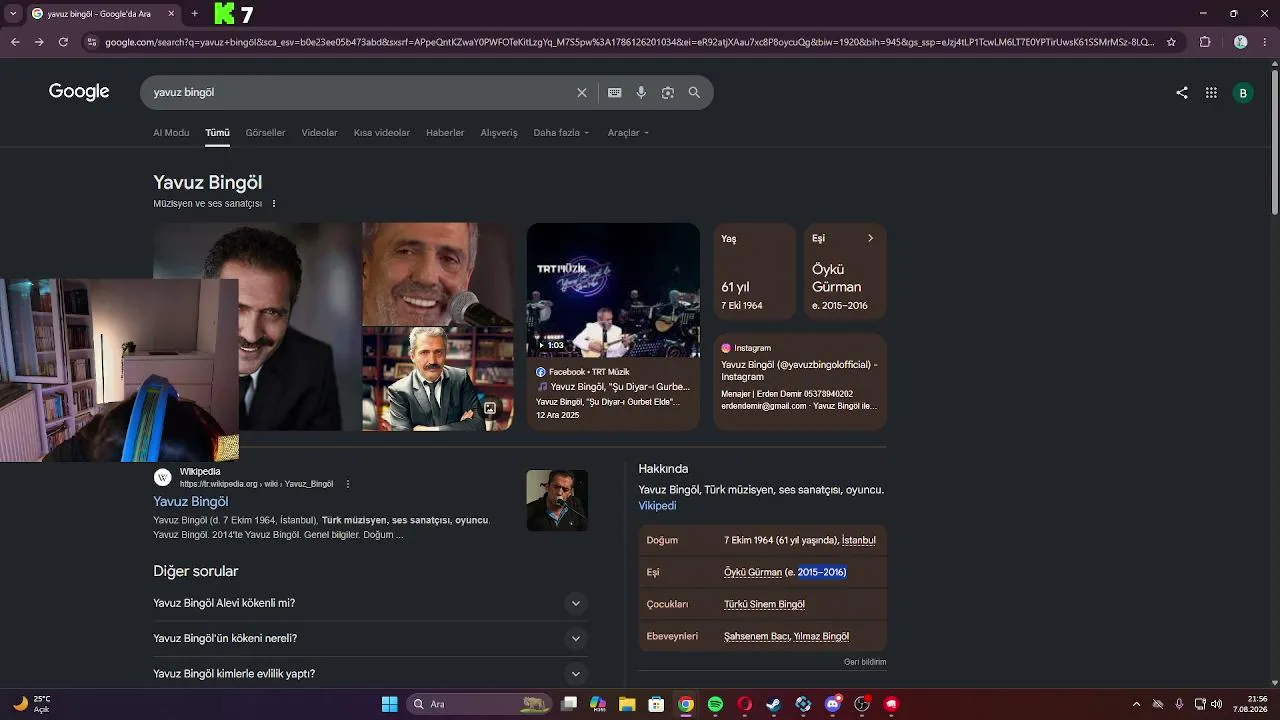View site information in the address bar
The width and height of the screenshot is (1280, 720).
point(92,42)
